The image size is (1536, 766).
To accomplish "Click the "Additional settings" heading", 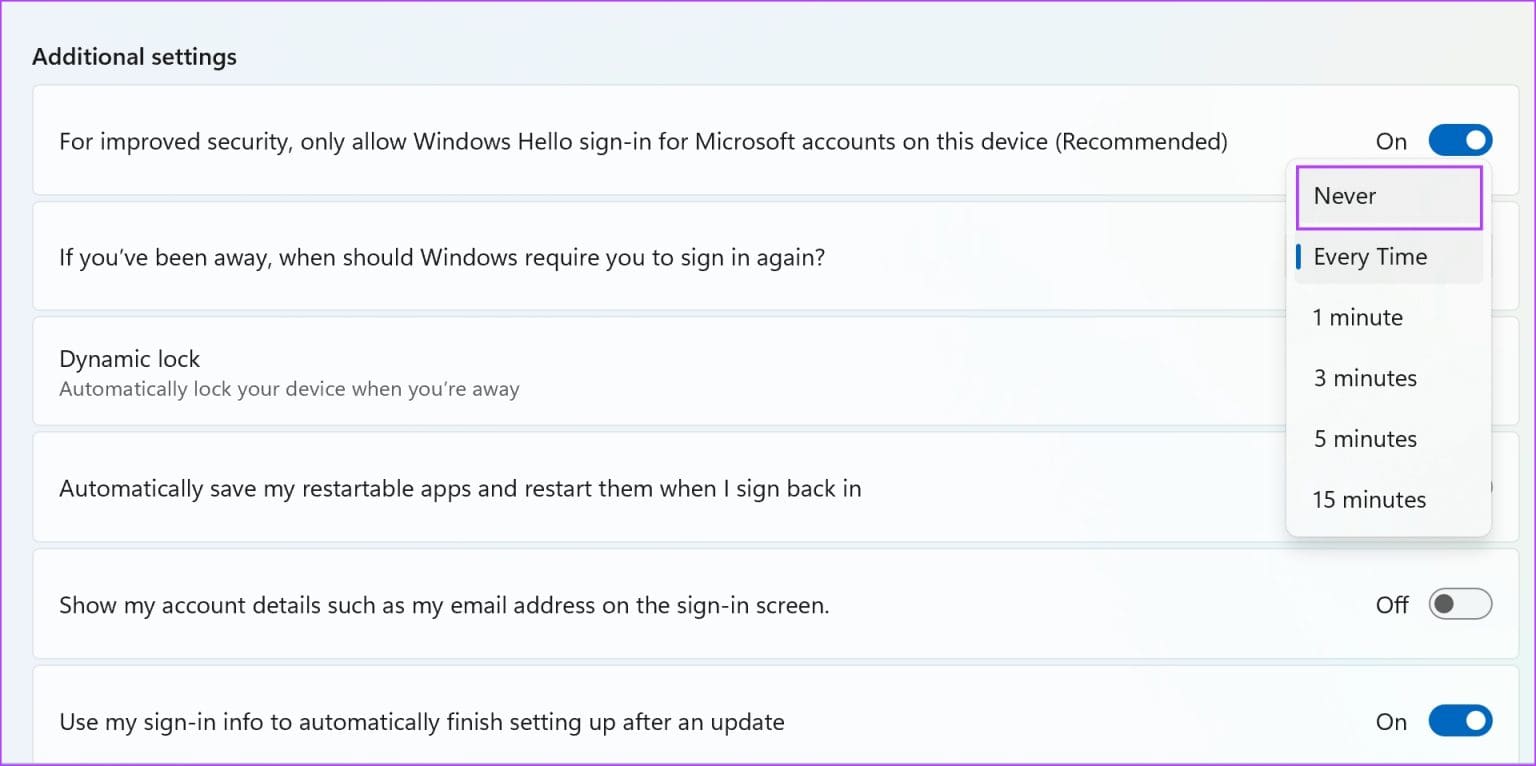I will point(134,57).
